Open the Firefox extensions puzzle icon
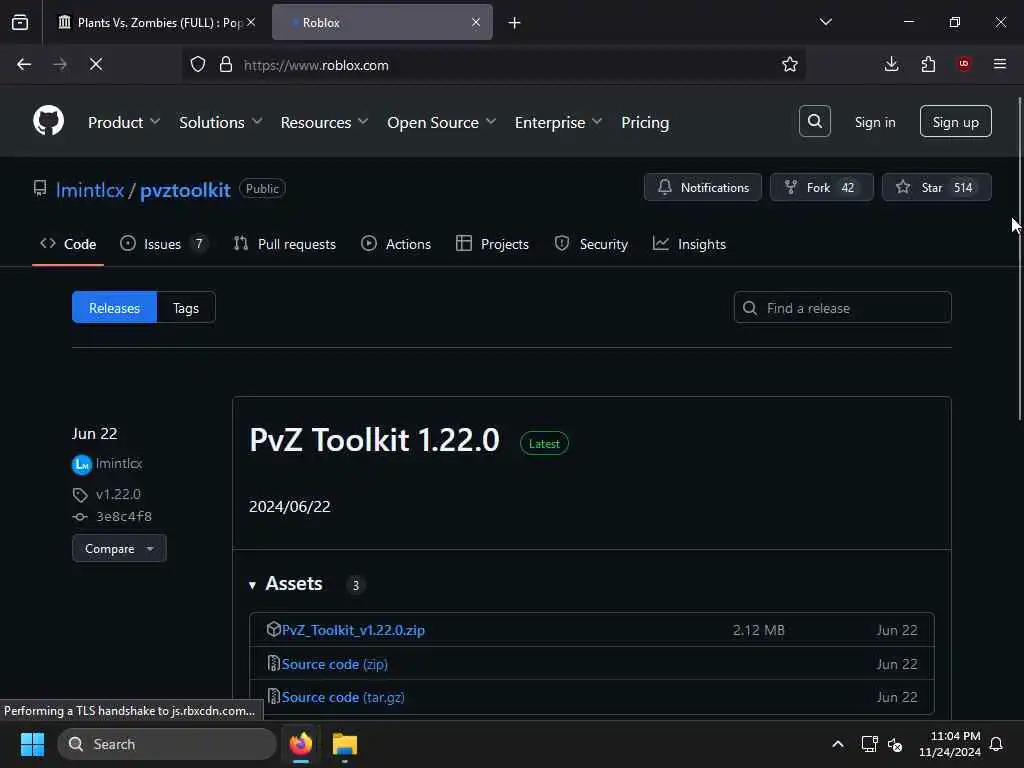 [x=928, y=64]
